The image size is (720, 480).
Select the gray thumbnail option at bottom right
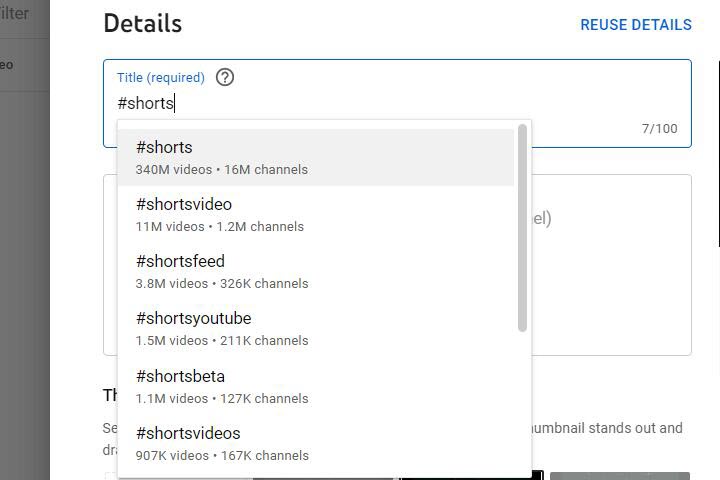click(619, 476)
